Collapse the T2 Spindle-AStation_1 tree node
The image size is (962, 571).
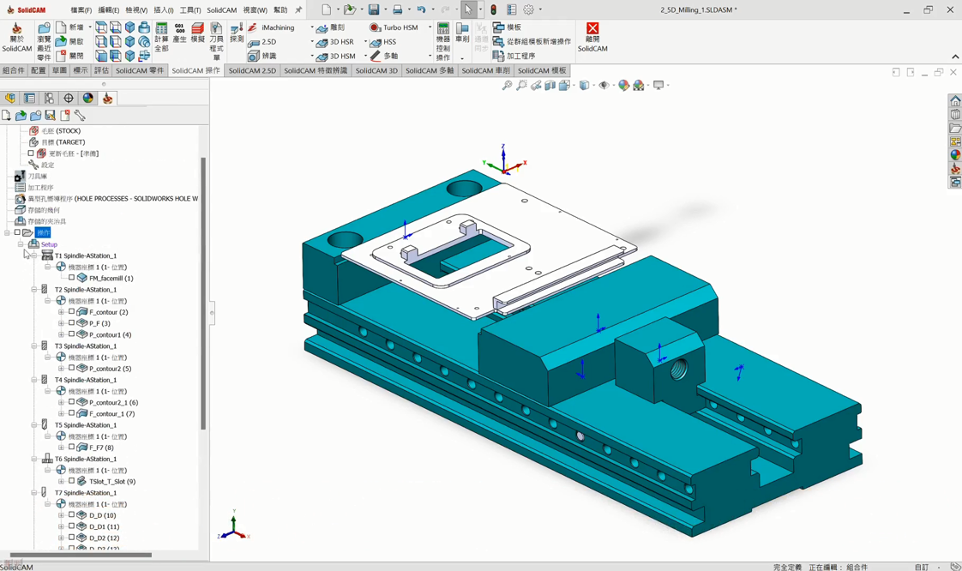pos(34,290)
